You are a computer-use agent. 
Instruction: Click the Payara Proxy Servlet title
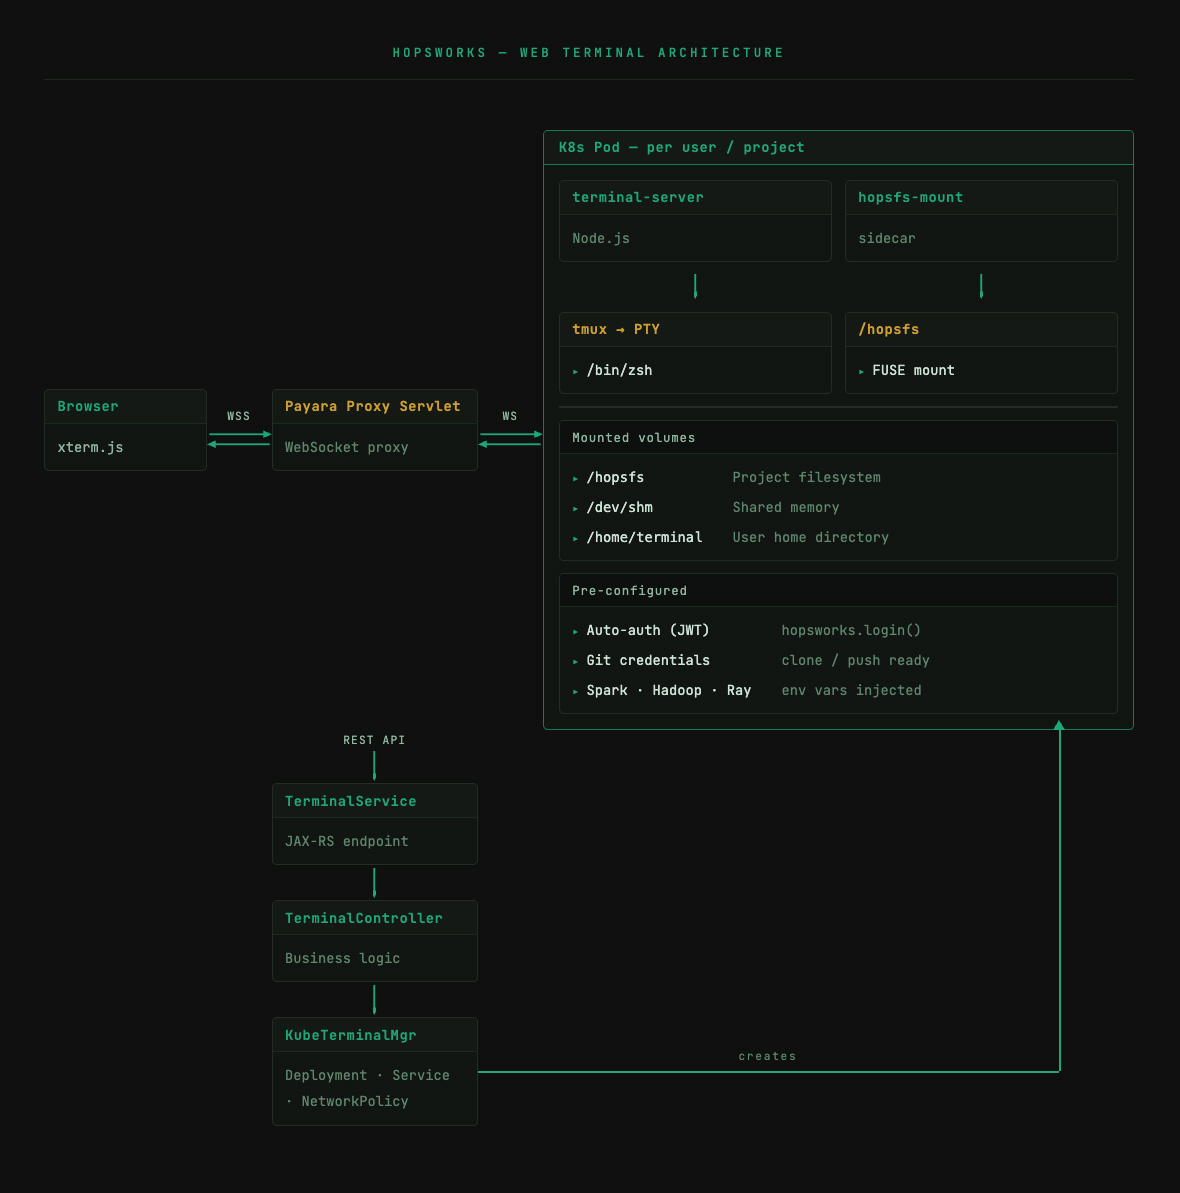coord(372,406)
